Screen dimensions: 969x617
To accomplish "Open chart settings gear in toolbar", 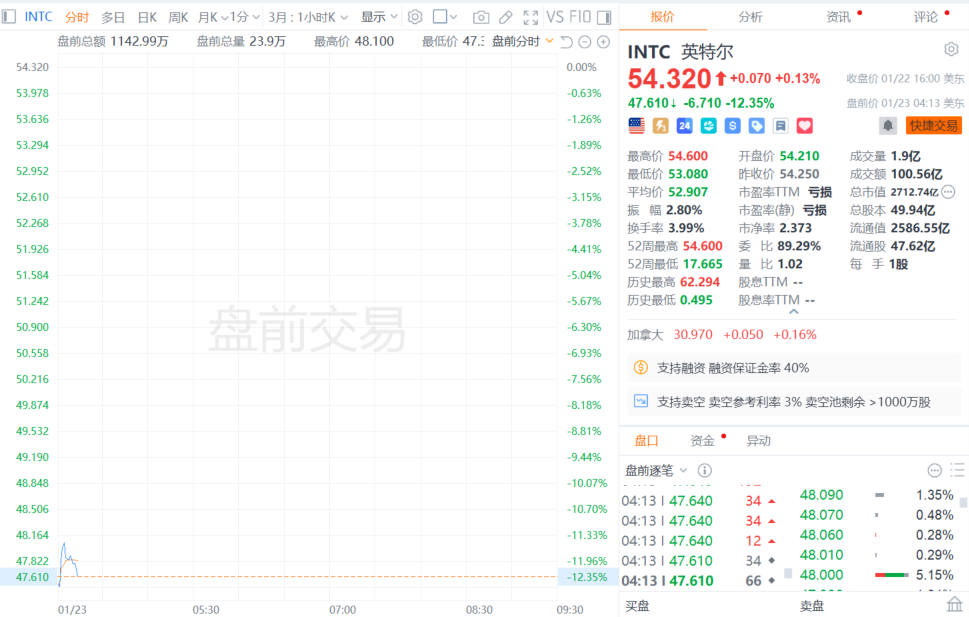I will (x=415, y=17).
